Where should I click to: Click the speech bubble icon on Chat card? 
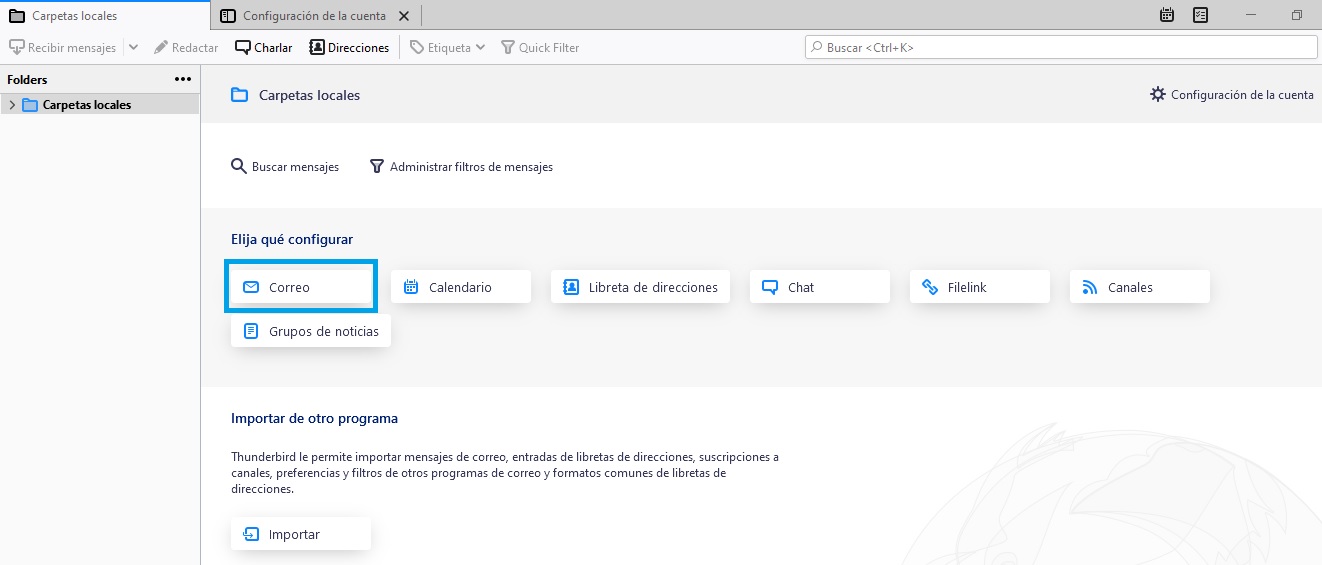click(770, 287)
